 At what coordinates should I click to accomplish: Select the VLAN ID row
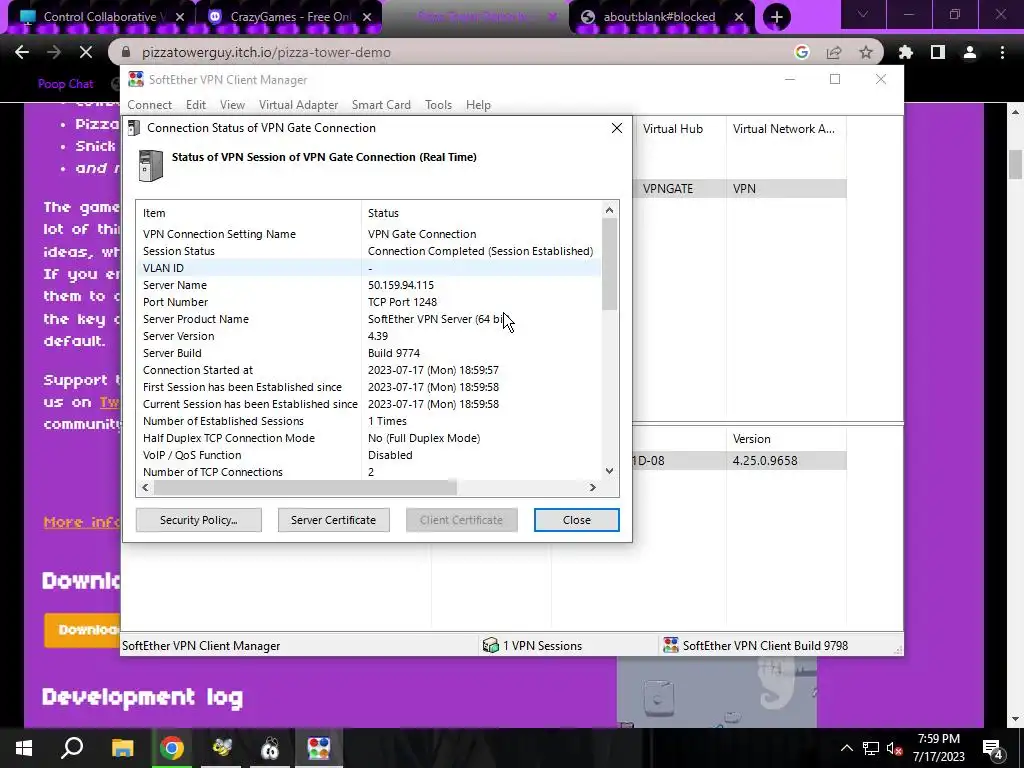point(368,268)
